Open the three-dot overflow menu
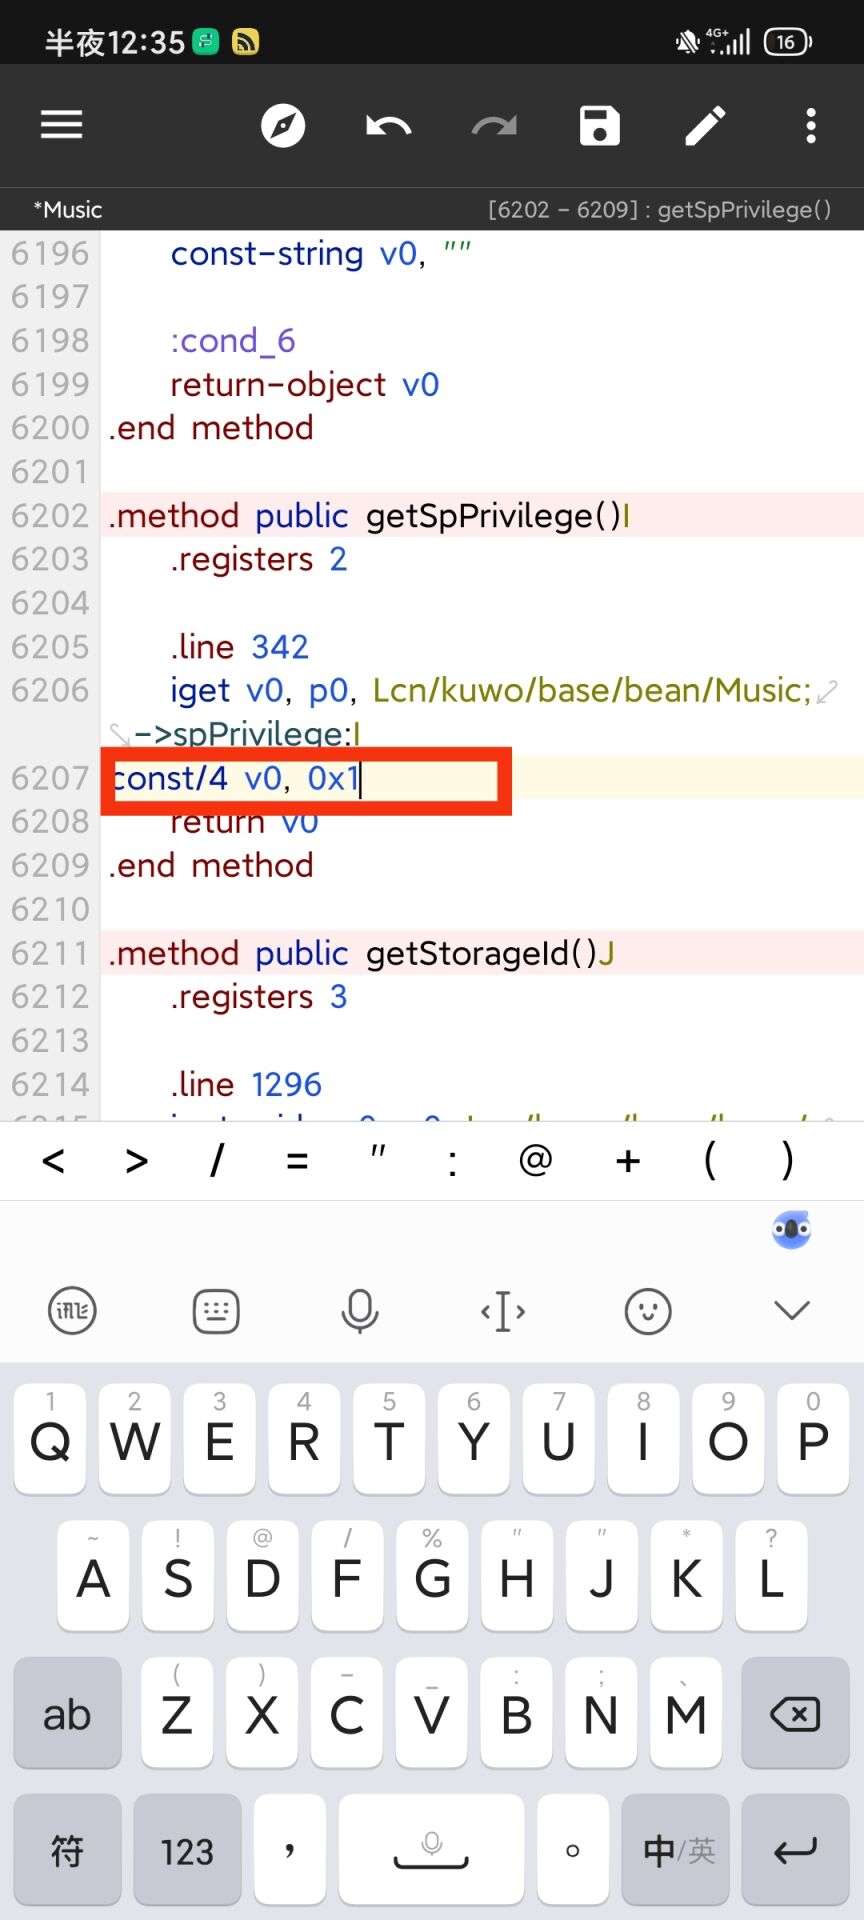The width and height of the screenshot is (864, 1920). pos(811,126)
